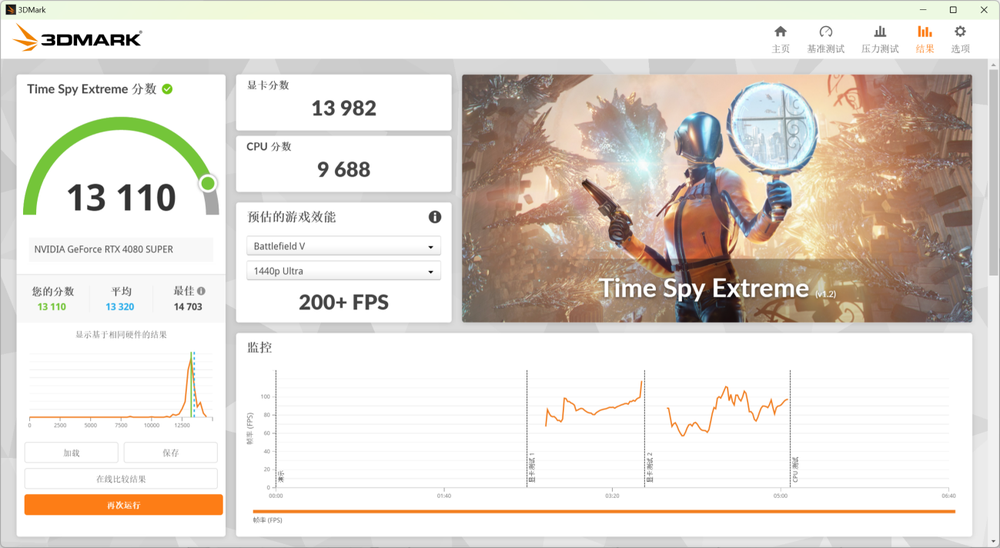Show info for estimated game performance
The width and height of the screenshot is (1000, 548).
(x=434, y=217)
